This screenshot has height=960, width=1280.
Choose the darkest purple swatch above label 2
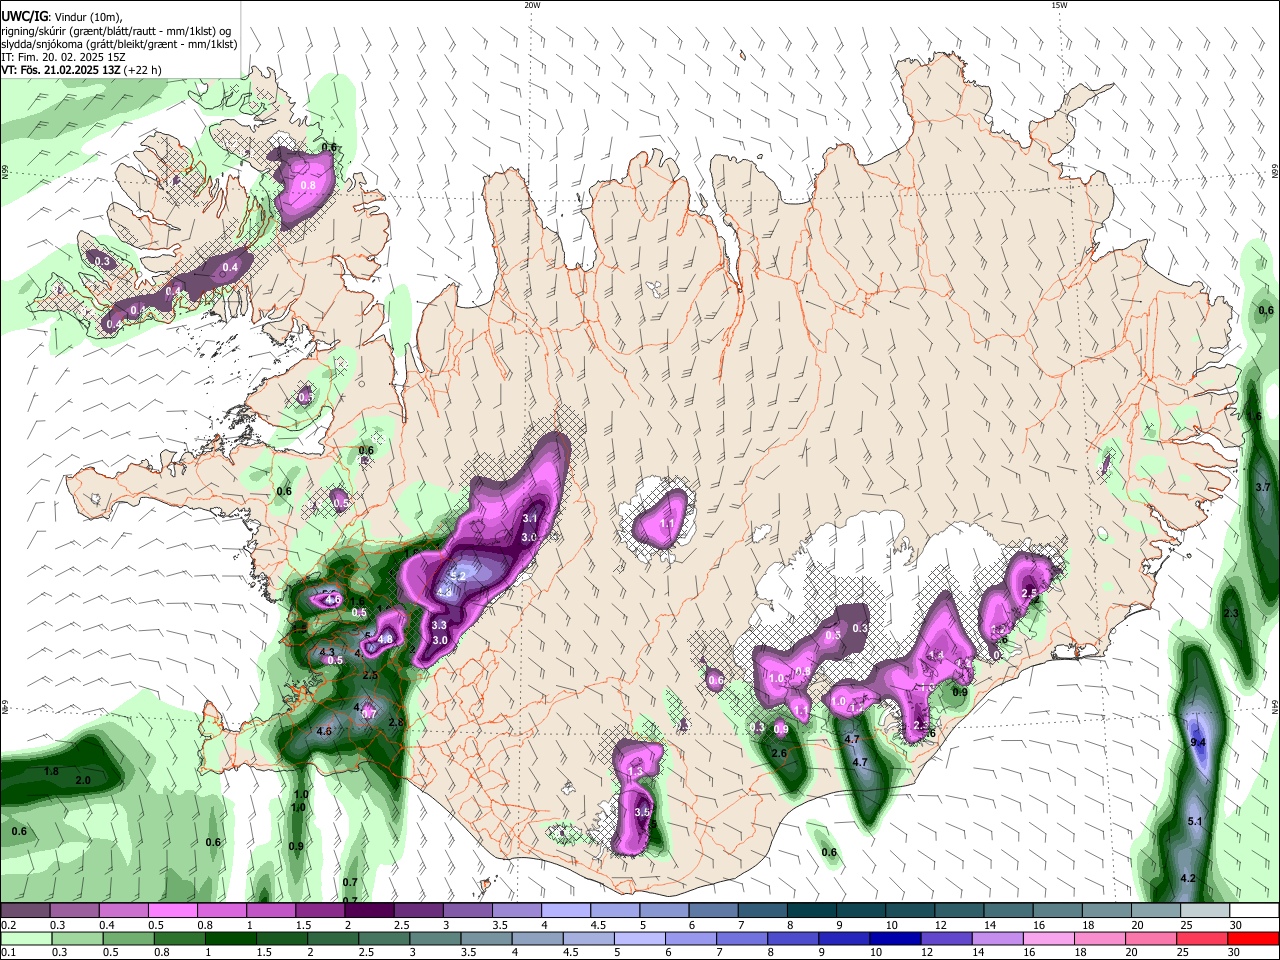point(369,910)
